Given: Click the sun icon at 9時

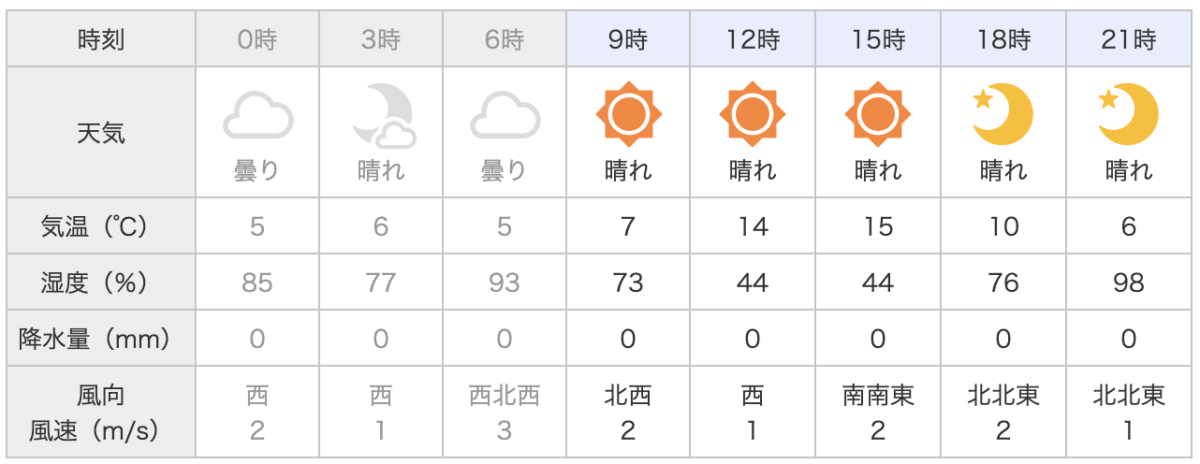Looking at the screenshot, I should [x=628, y=116].
